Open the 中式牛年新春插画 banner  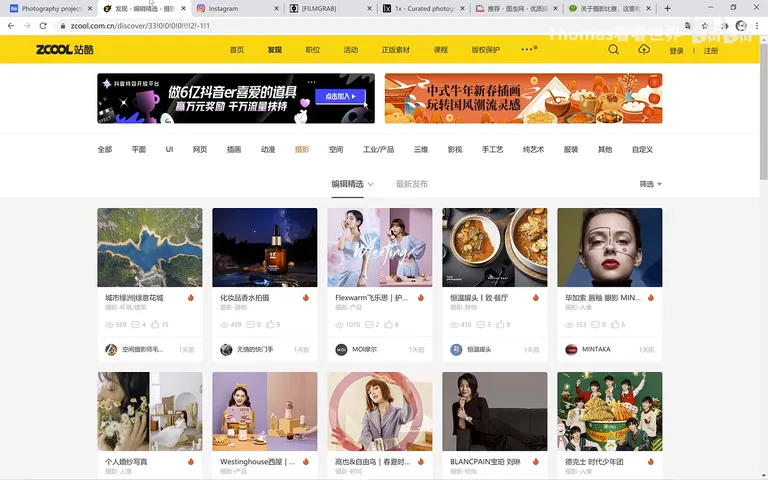click(524, 98)
